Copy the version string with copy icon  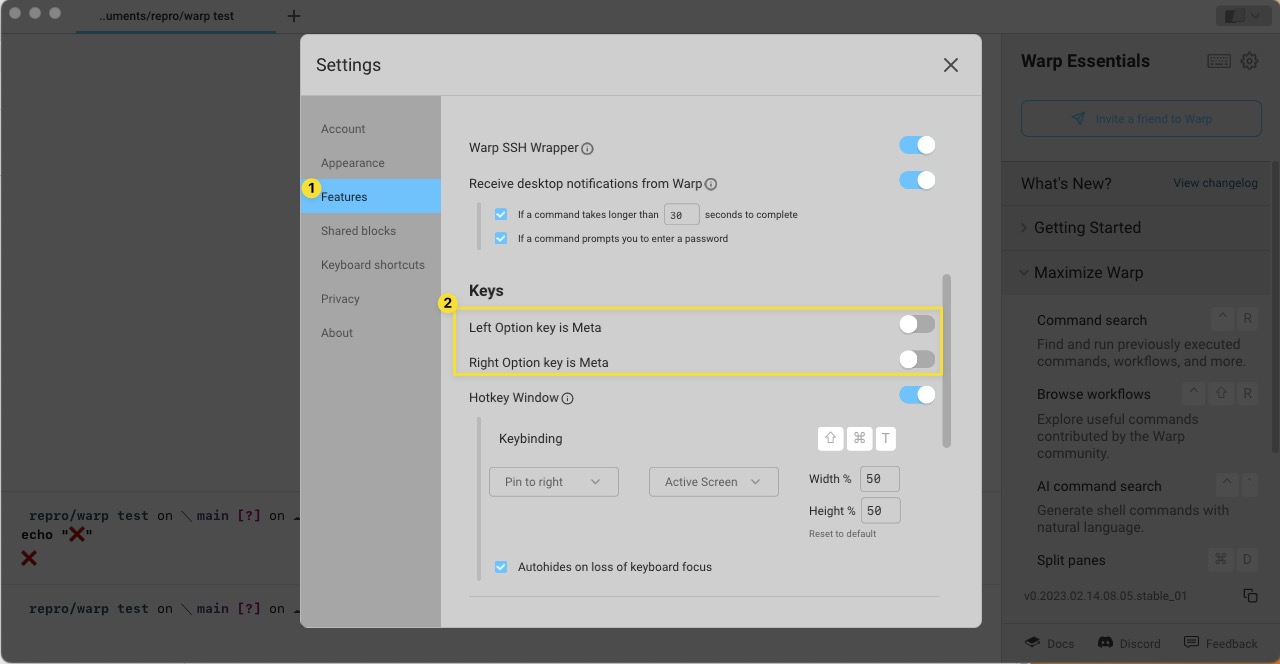coord(1250,596)
